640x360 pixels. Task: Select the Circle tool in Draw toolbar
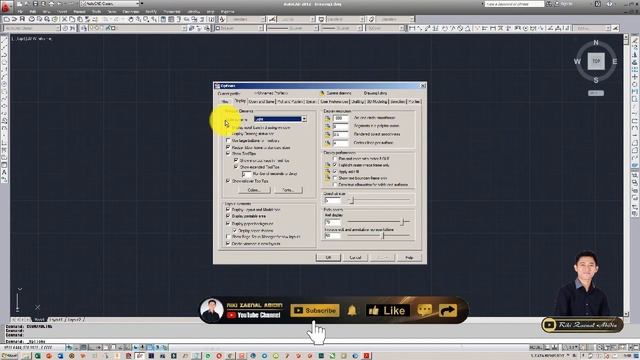pyautogui.click(x=4, y=84)
